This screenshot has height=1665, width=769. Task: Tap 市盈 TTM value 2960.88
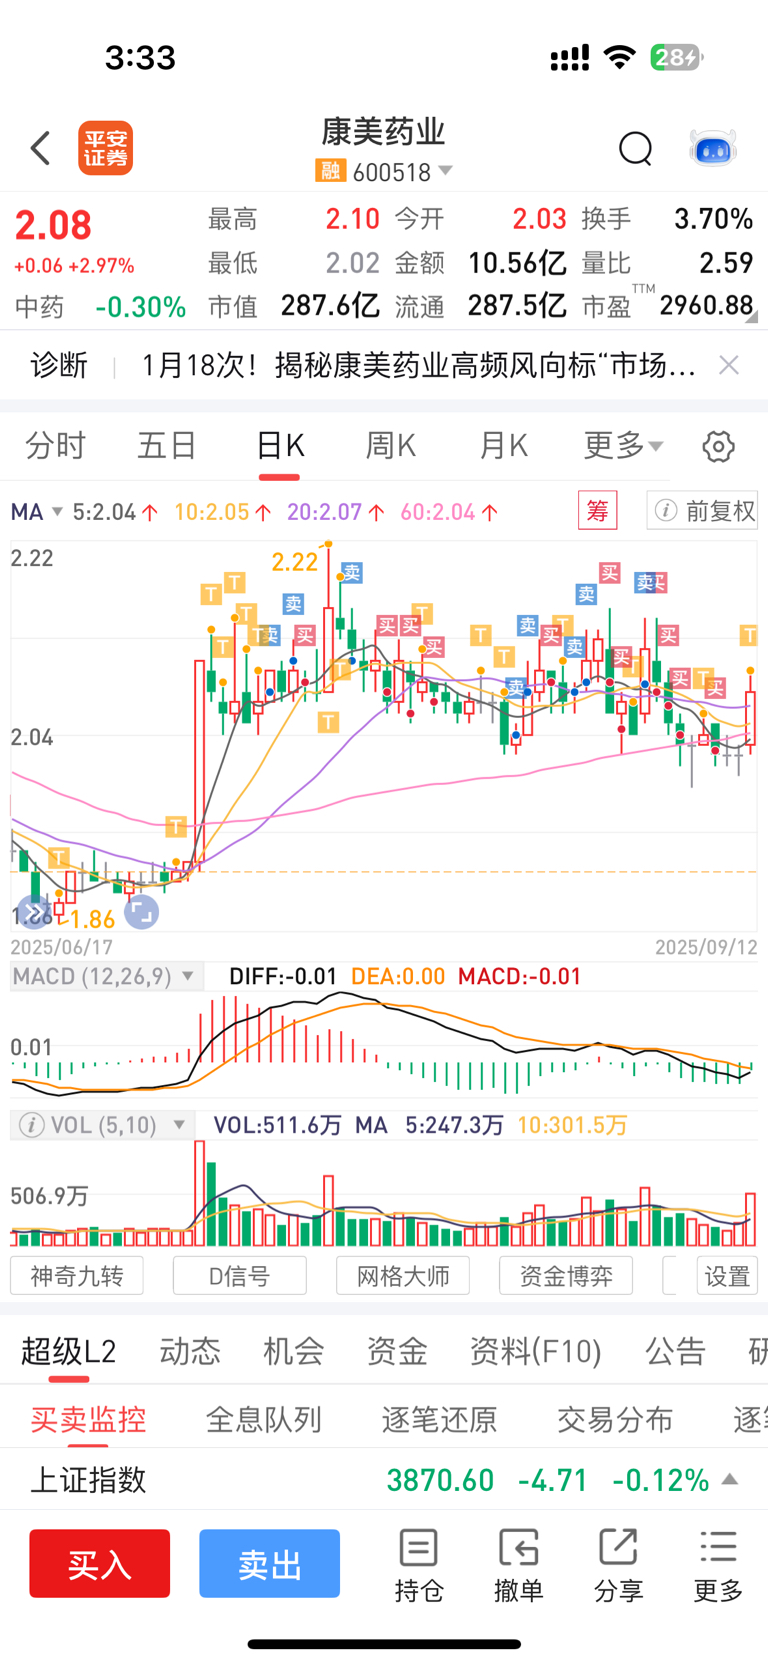coord(706,305)
